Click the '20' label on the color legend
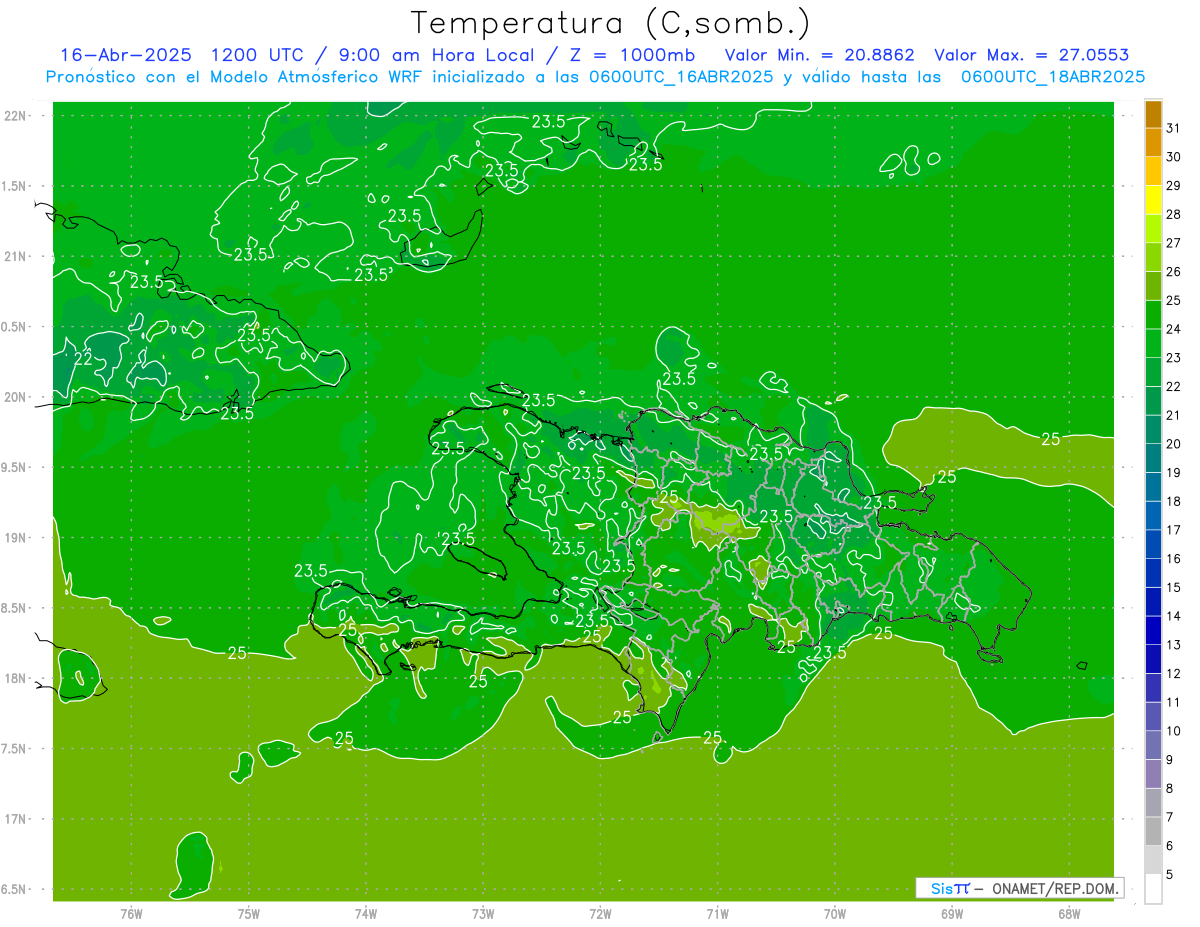The height and width of the screenshot is (927, 1200). pyautogui.click(x=1173, y=443)
